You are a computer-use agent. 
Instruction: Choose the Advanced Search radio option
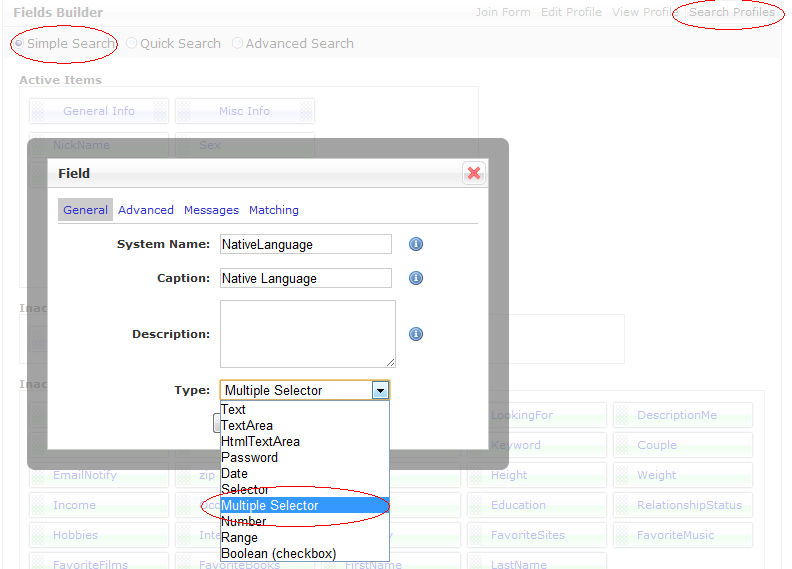coord(237,44)
